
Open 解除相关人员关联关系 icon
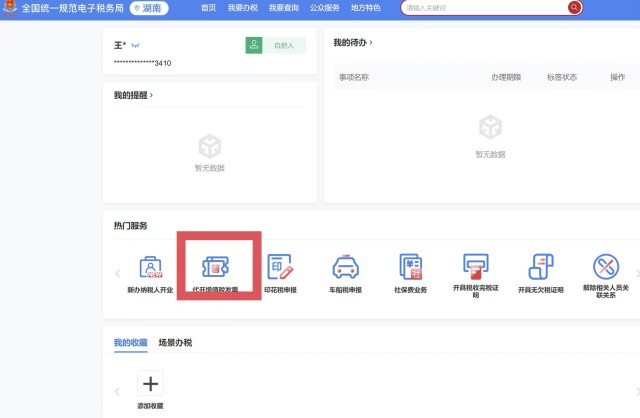[605, 268]
